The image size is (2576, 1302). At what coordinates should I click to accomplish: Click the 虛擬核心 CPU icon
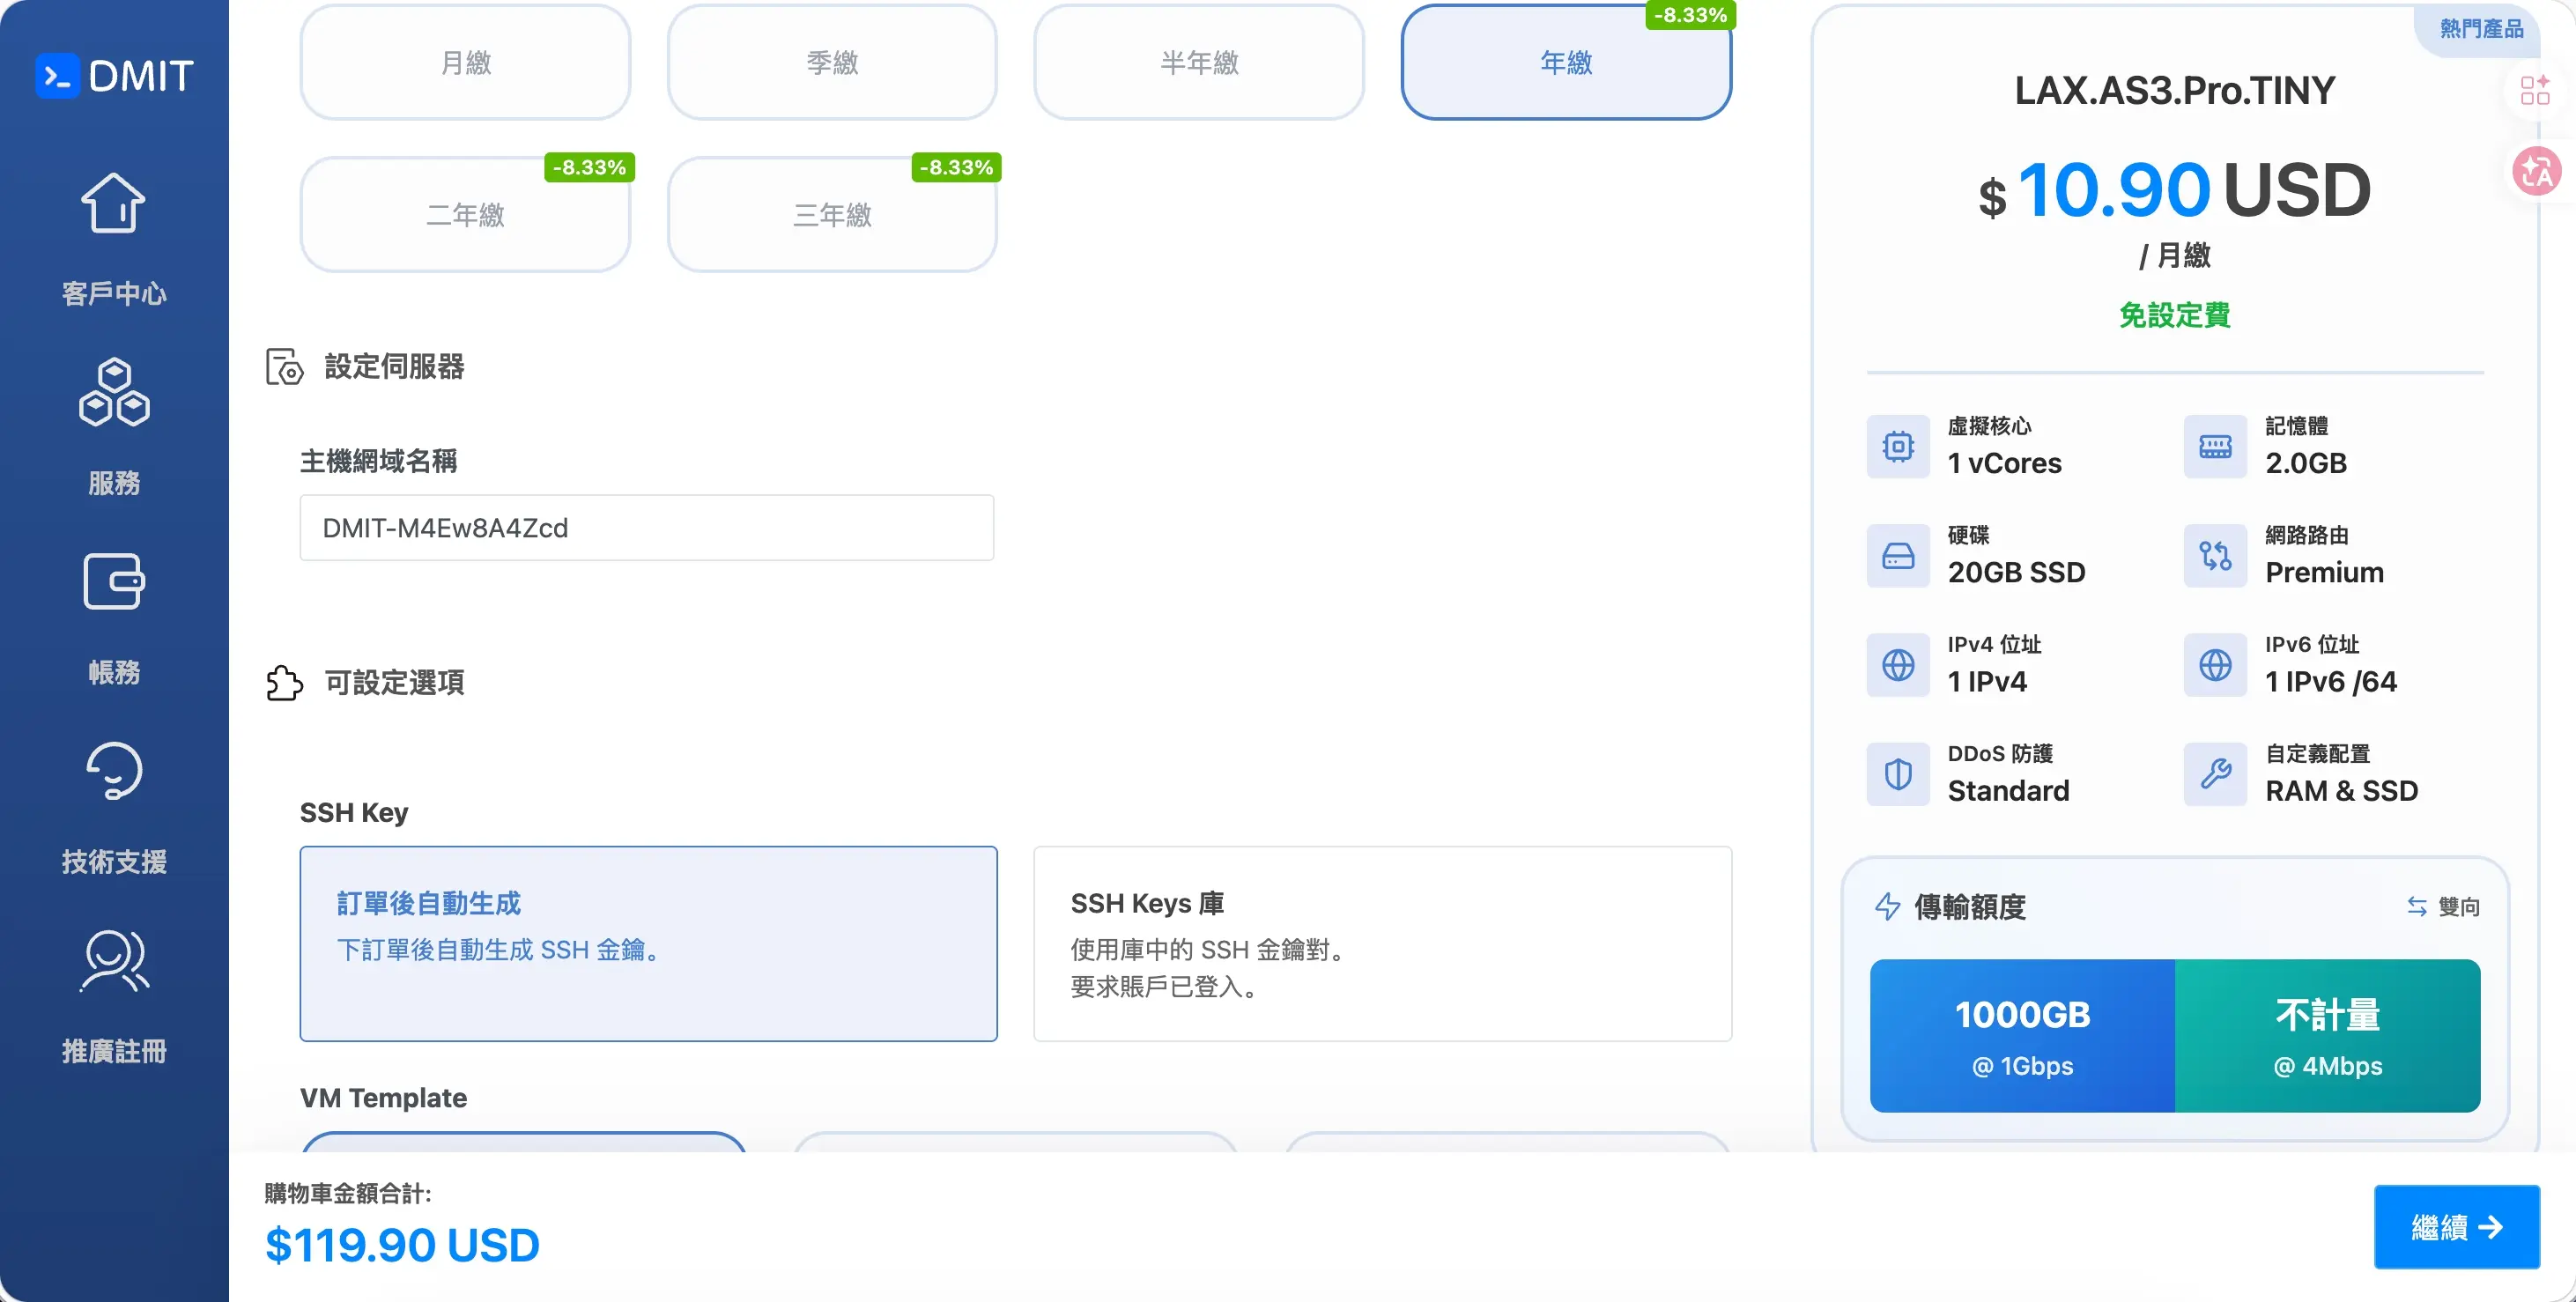click(1898, 446)
